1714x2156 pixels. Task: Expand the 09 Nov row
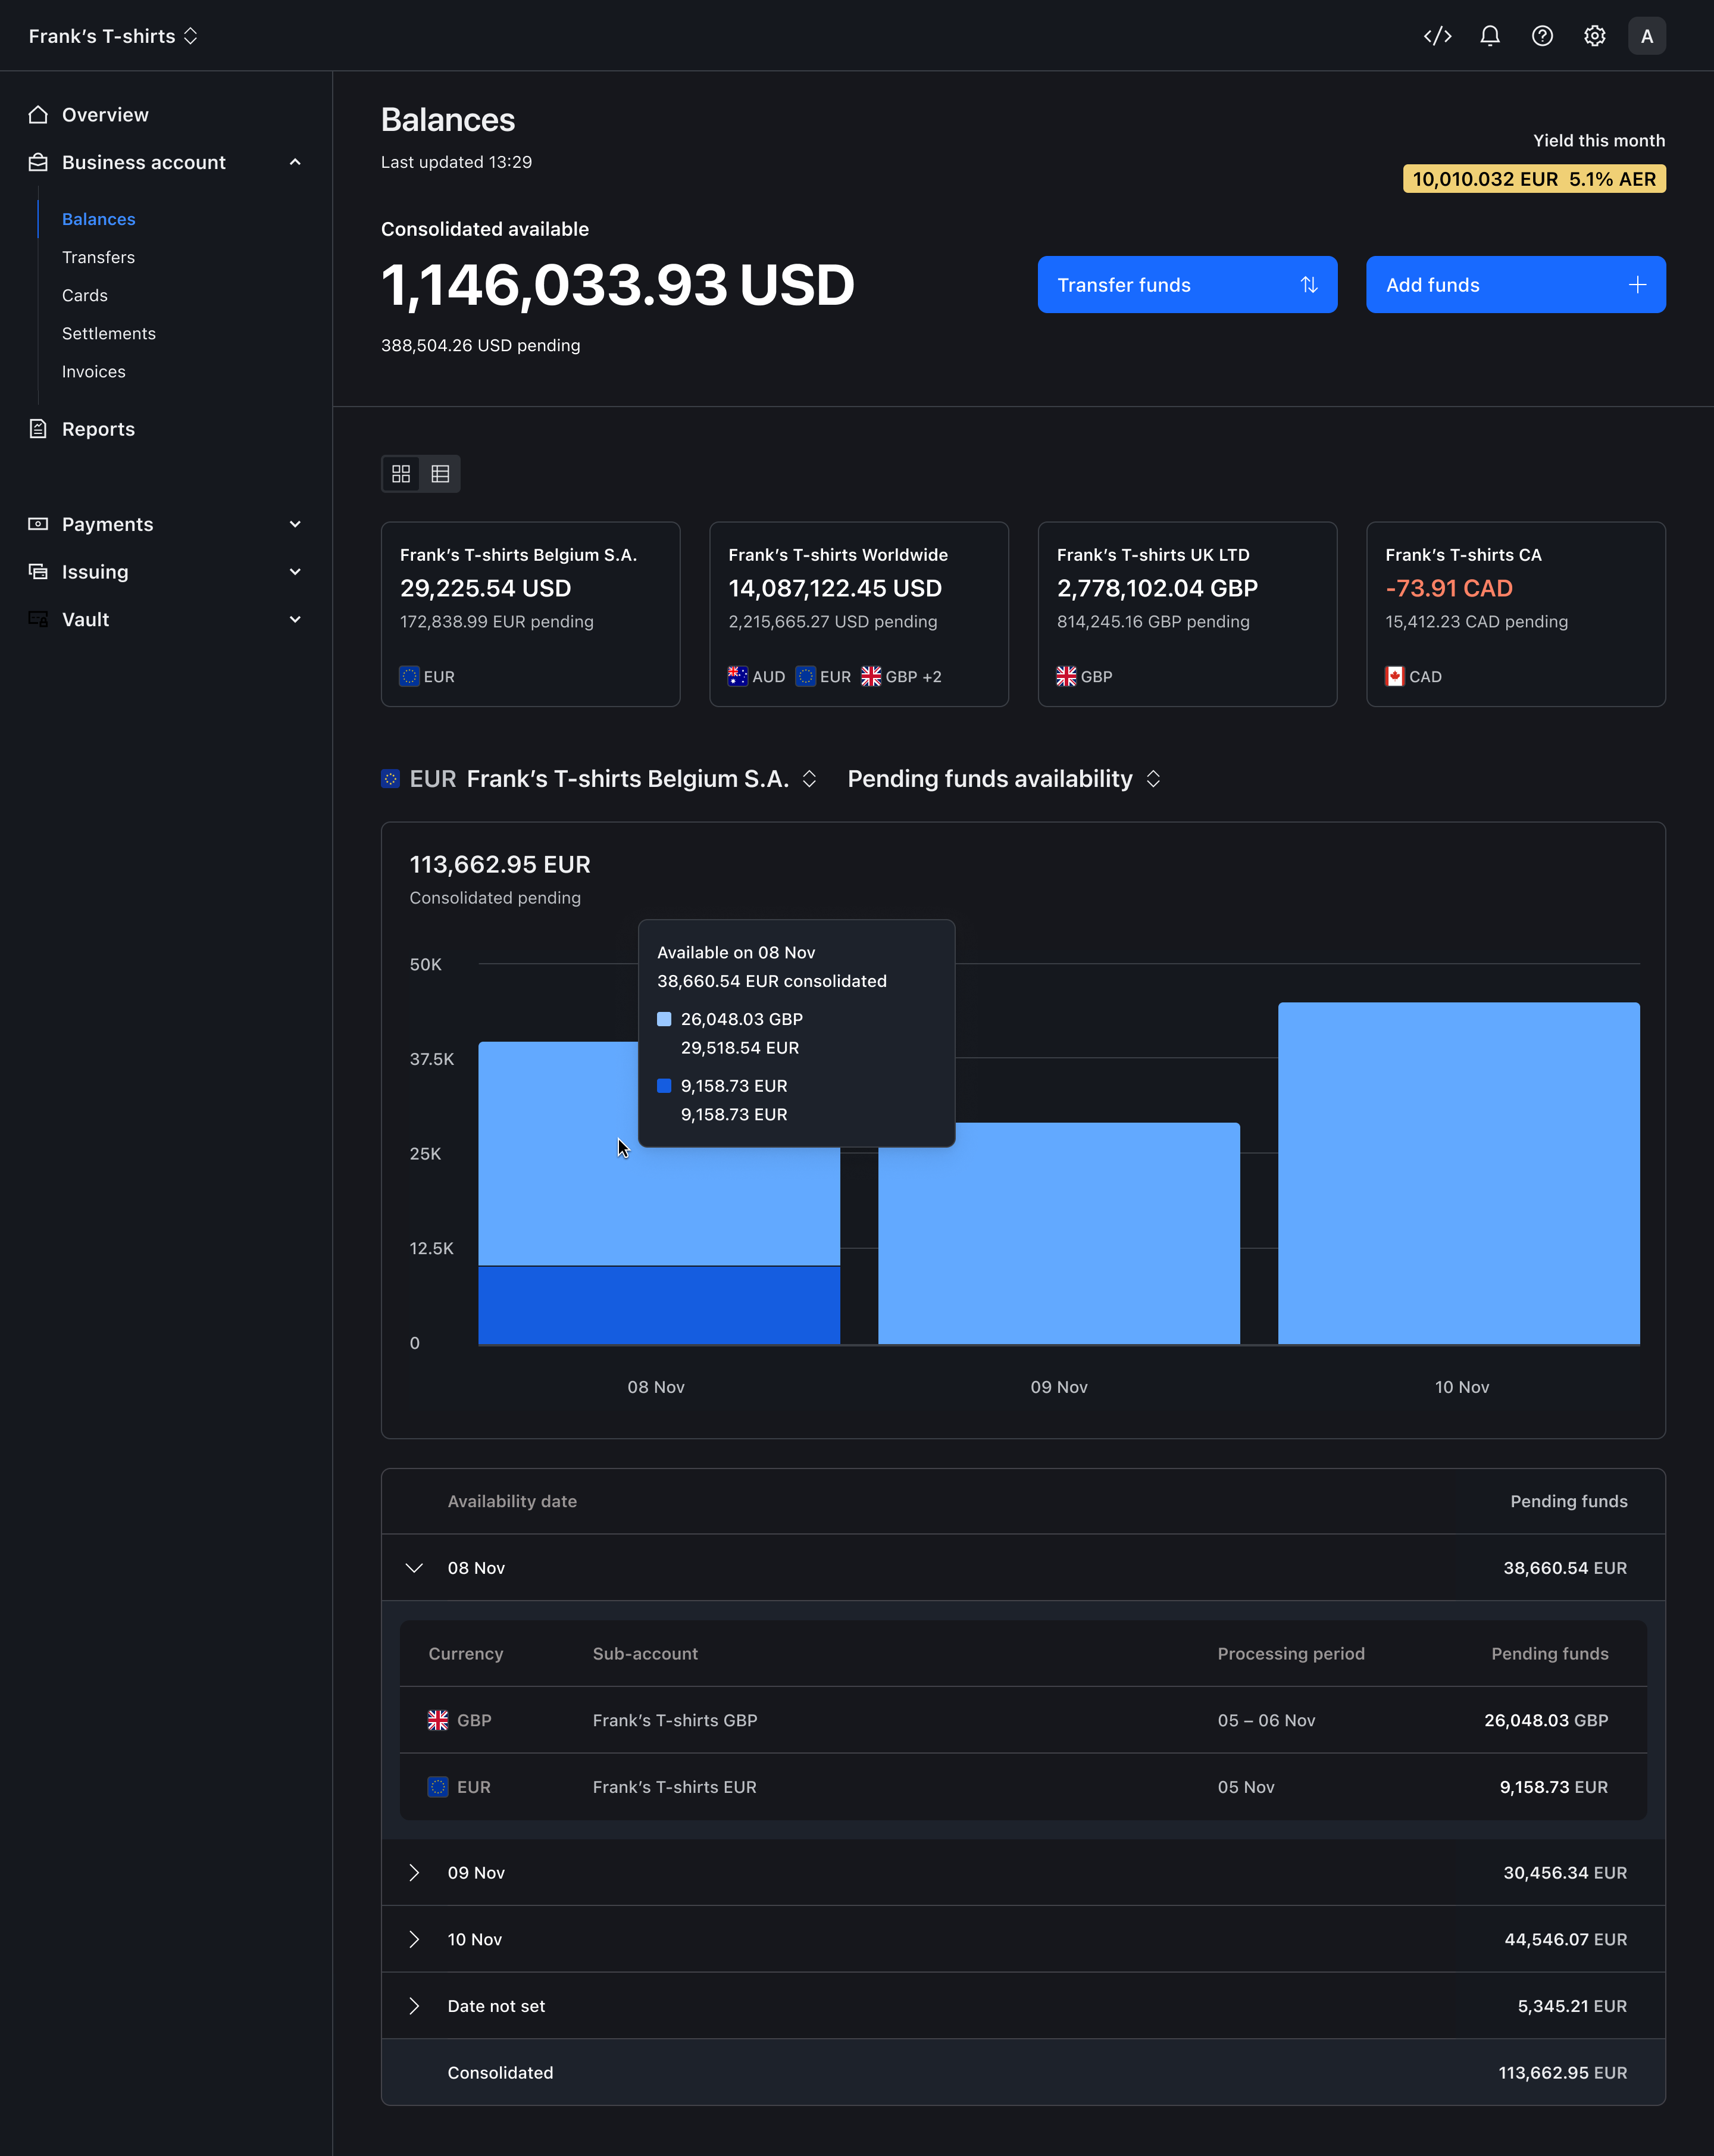(x=414, y=1873)
